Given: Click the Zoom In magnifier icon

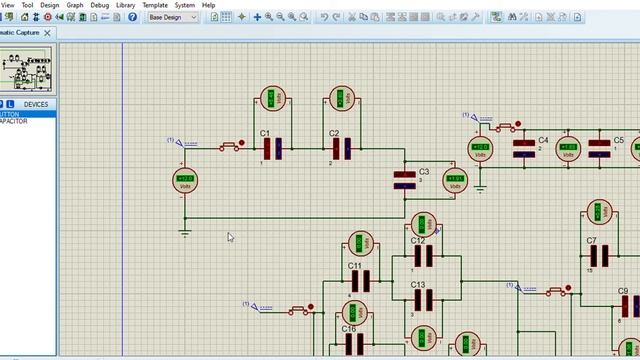Looking at the screenshot, I should [269, 17].
